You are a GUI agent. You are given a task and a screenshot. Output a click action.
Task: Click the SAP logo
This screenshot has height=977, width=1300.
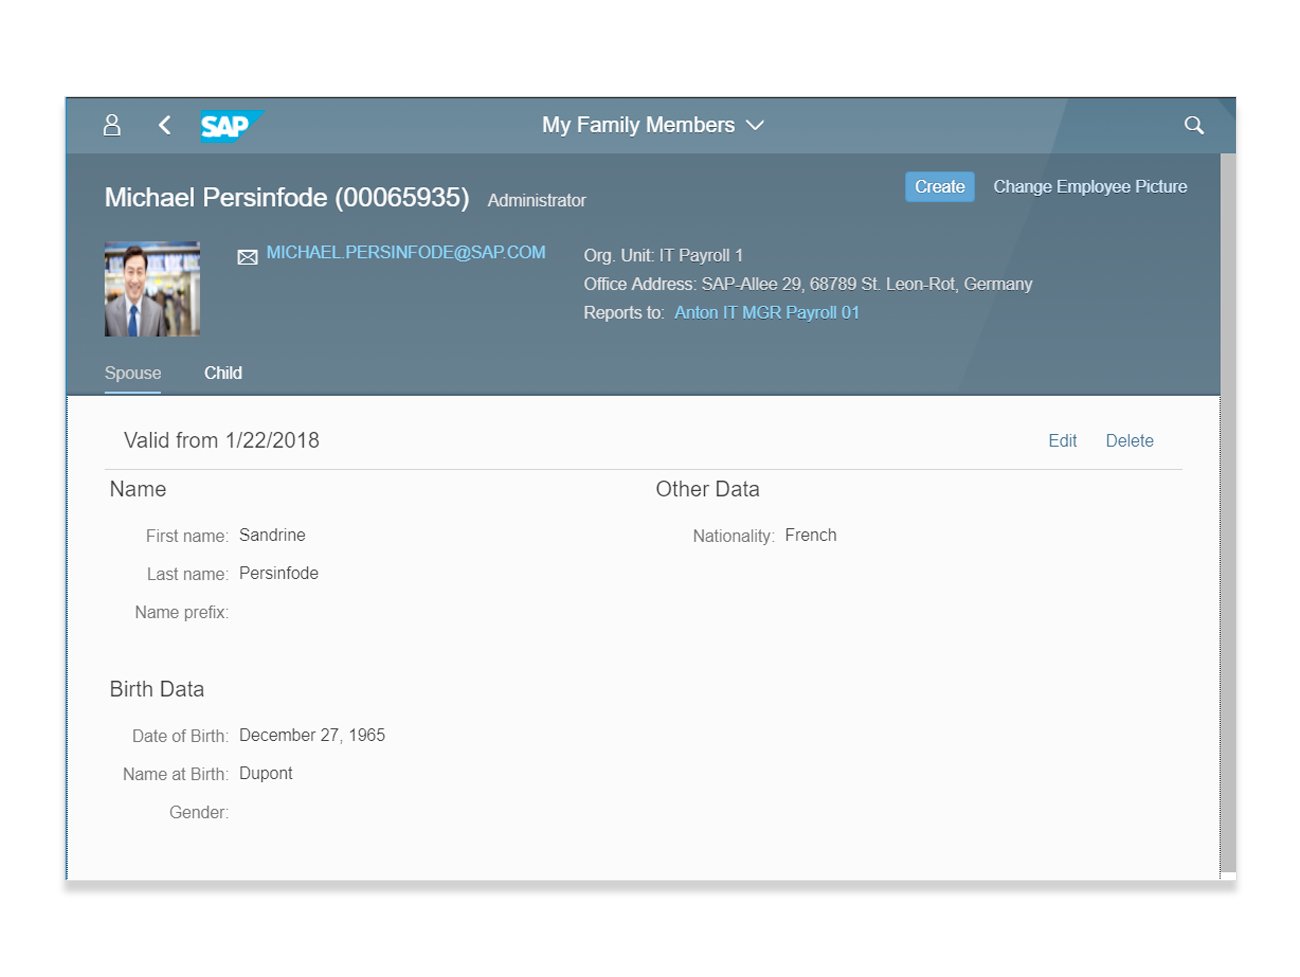(x=231, y=126)
